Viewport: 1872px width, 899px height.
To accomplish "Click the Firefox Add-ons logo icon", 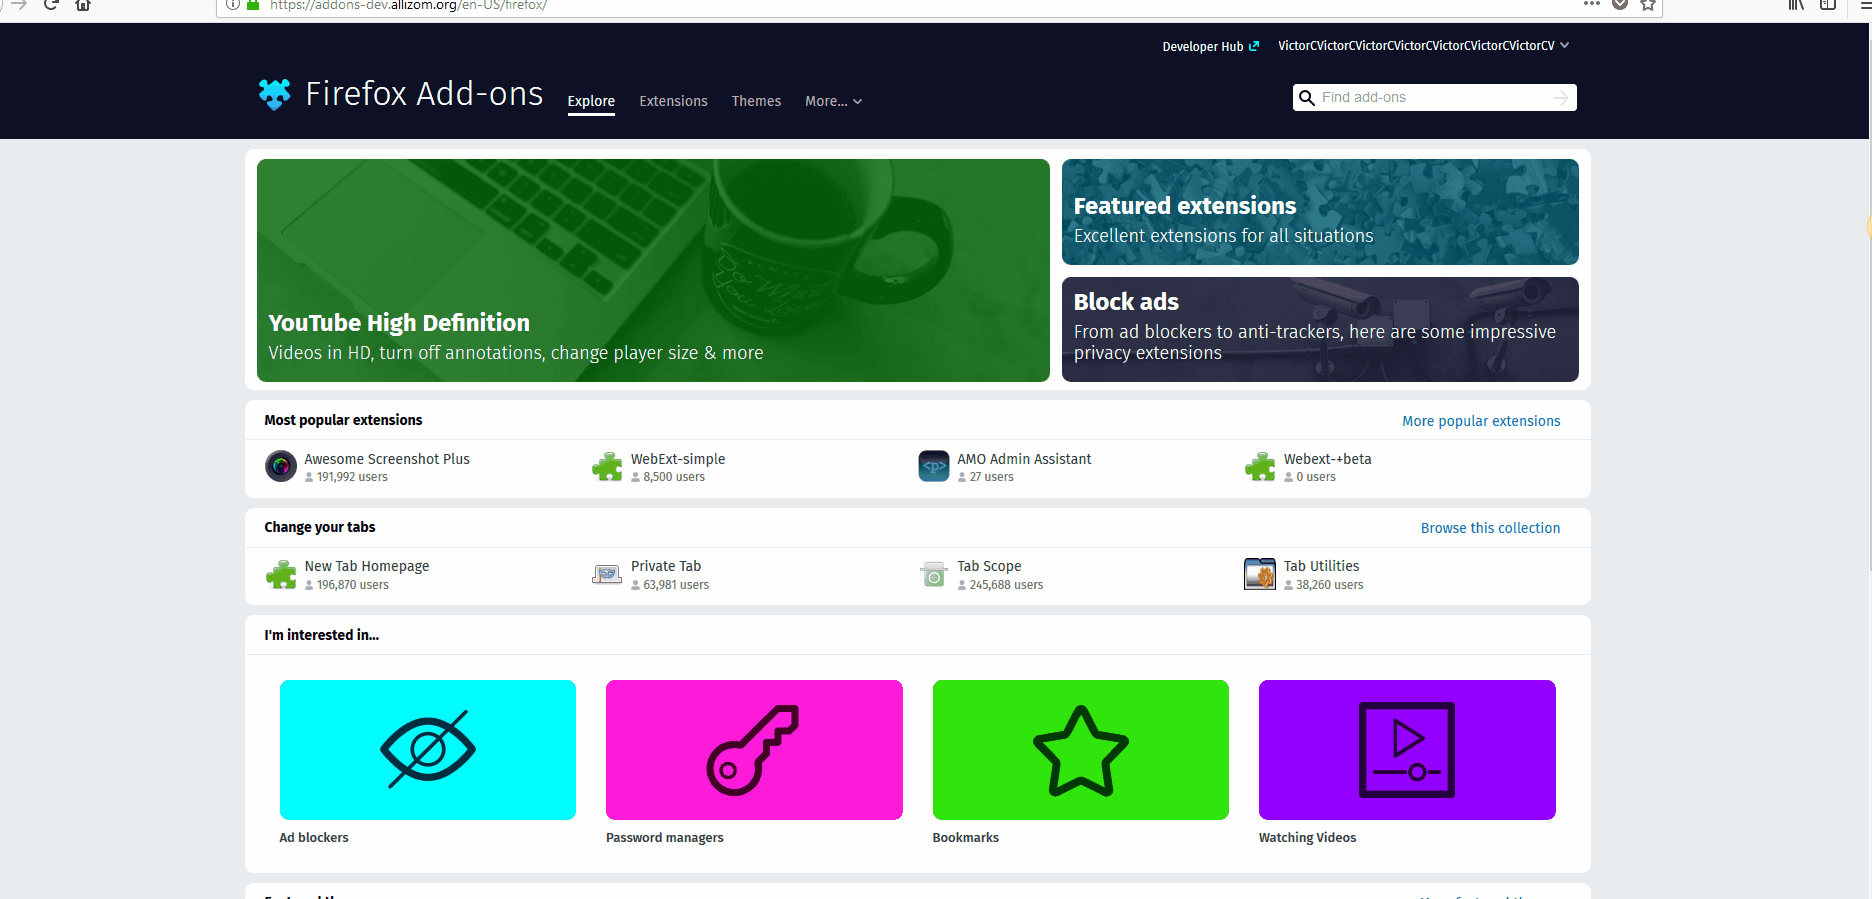I will [274, 94].
